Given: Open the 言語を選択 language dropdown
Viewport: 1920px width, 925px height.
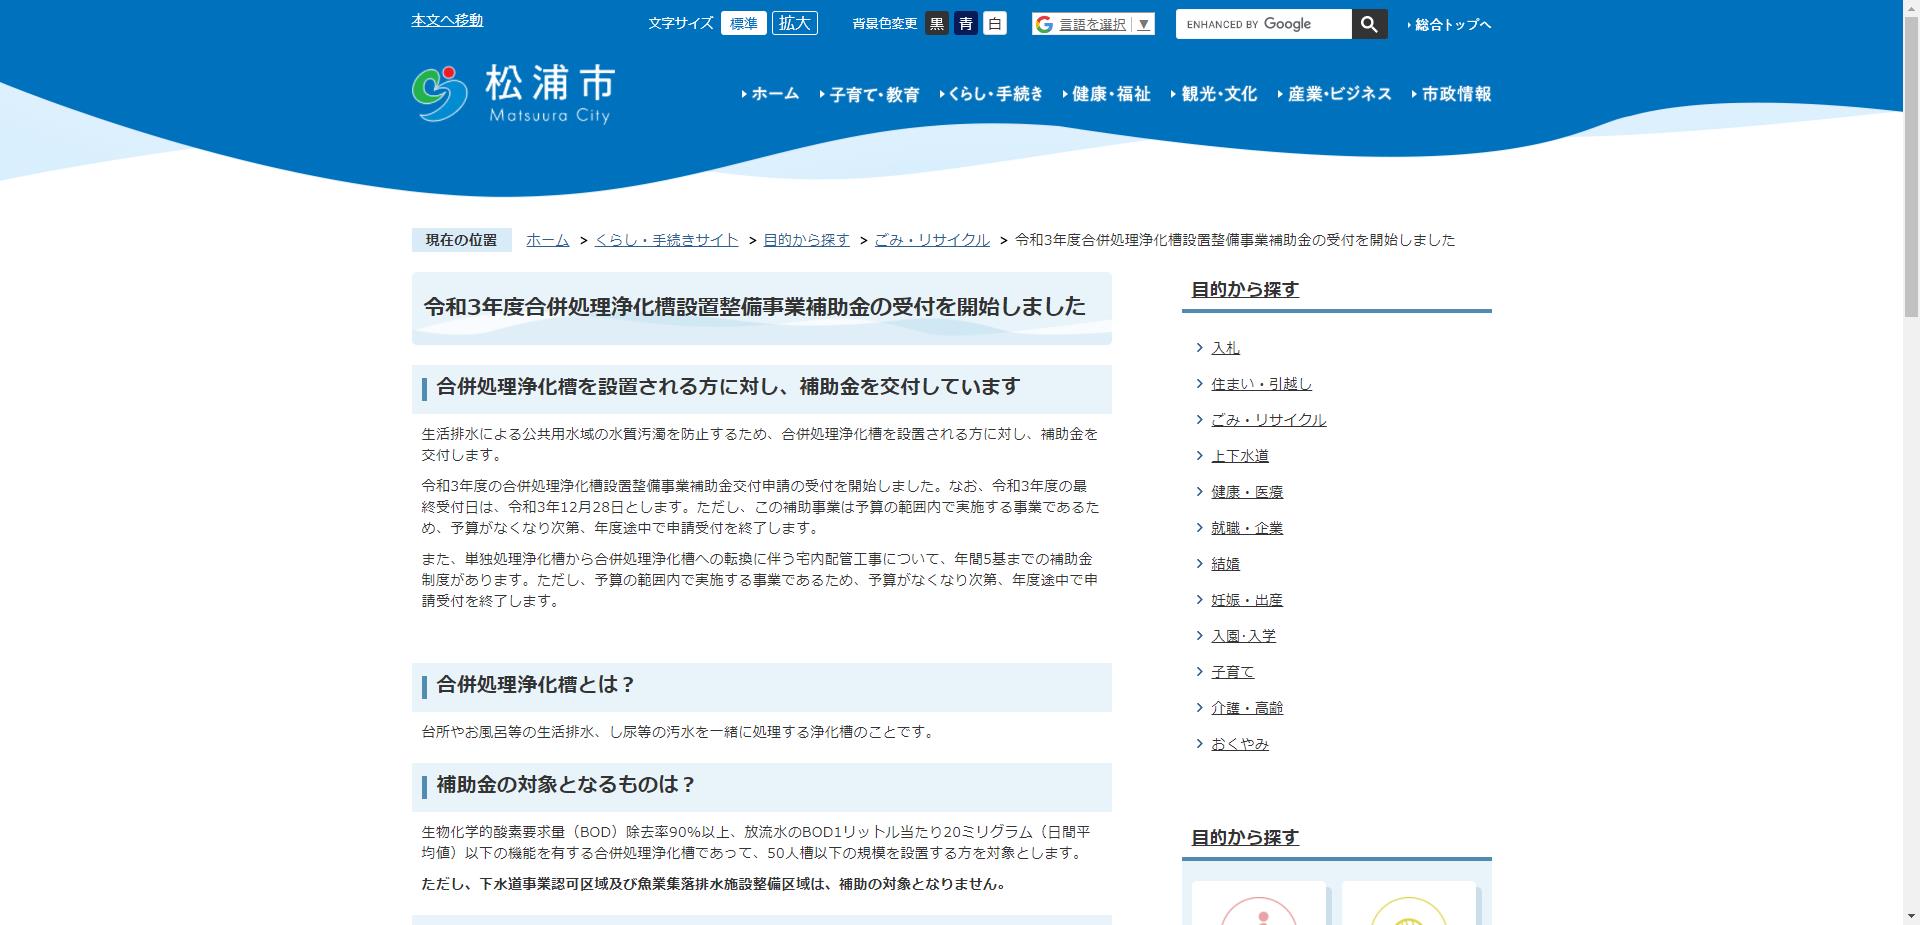Looking at the screenshot, I should click(x=1091, y=23).
